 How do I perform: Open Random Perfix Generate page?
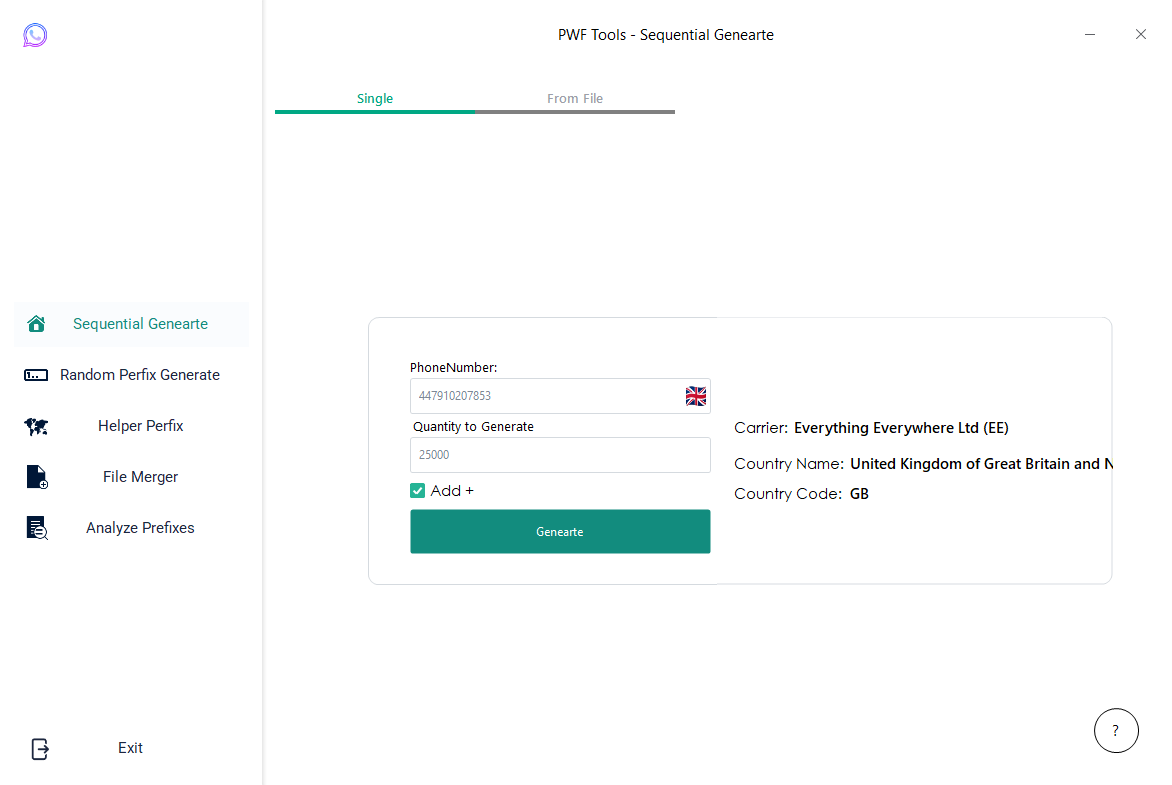point(140,375)
